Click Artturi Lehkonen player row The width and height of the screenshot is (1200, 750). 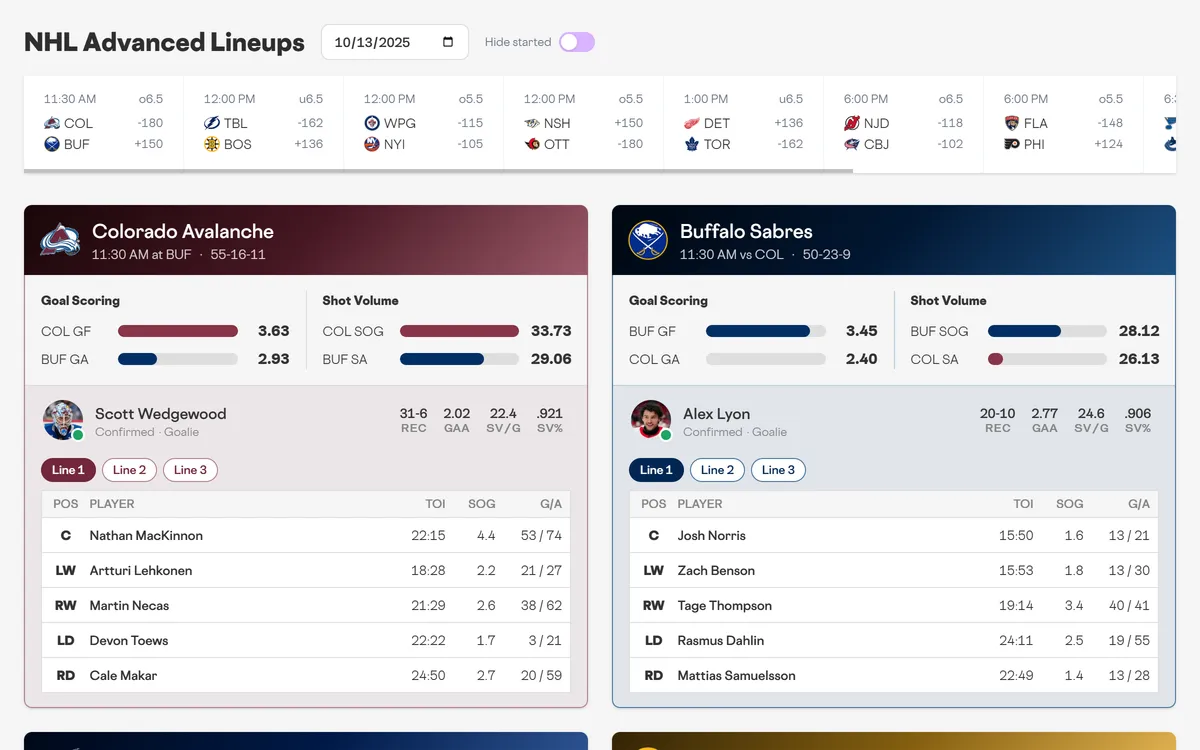pyautogui.click(x=306, y=570)
